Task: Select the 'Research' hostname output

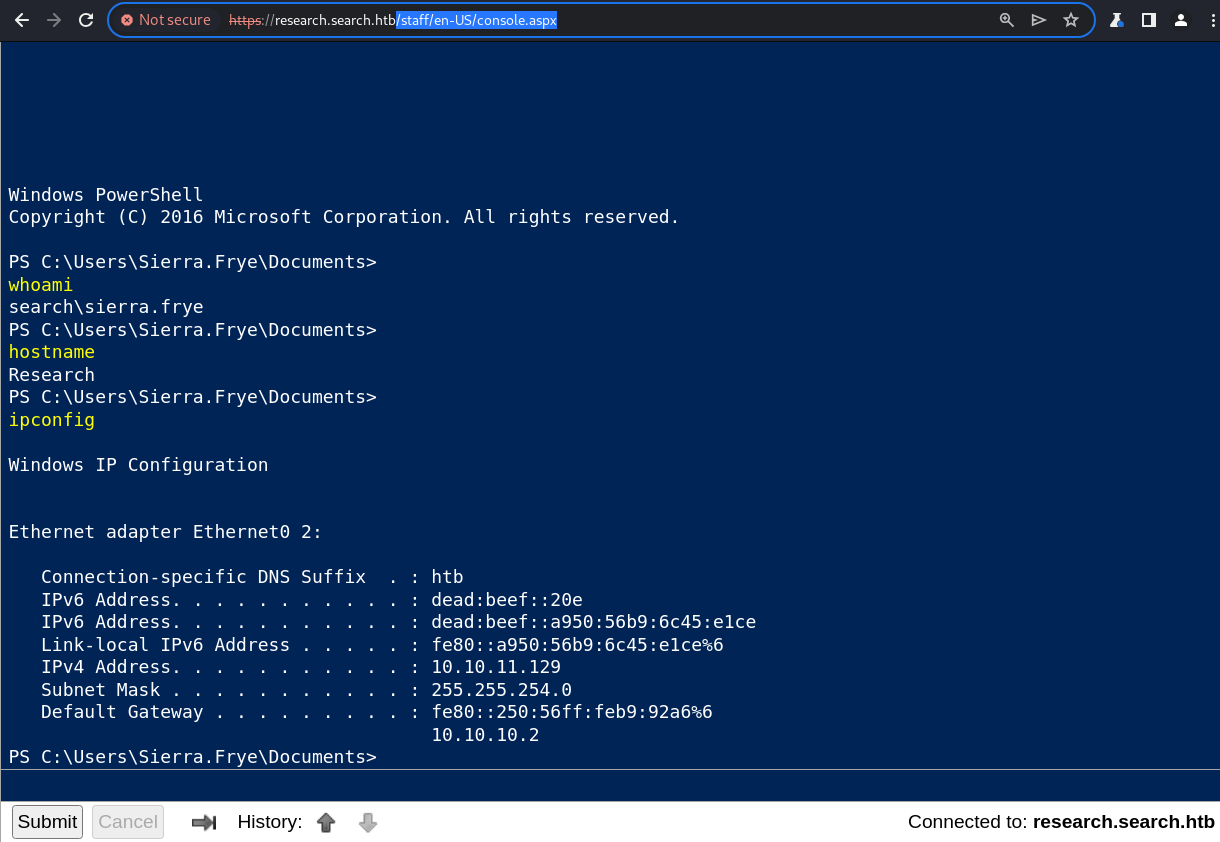Action: click(52, 375)
